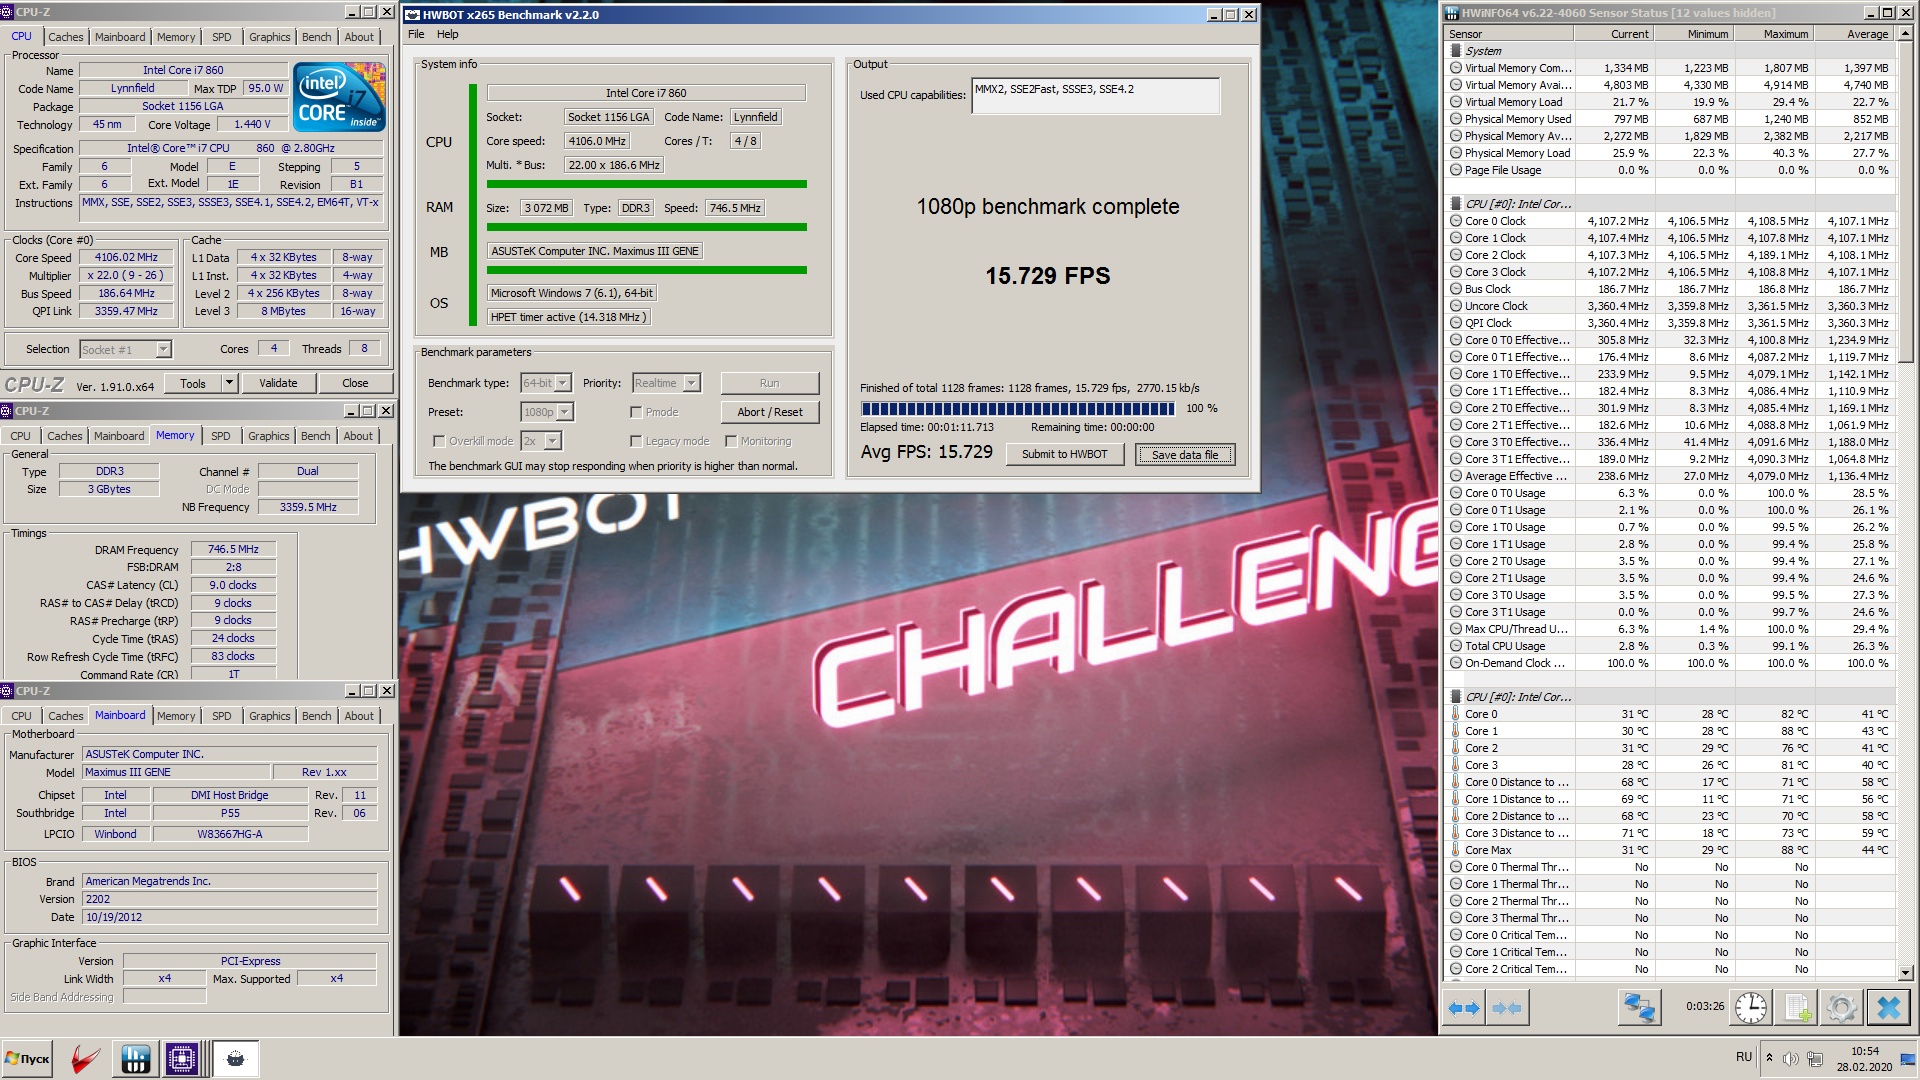The height and width of the screenshot is (1080, 1920).
Task: Click icon beside Core 0 Clock row
Action: 1456,221
